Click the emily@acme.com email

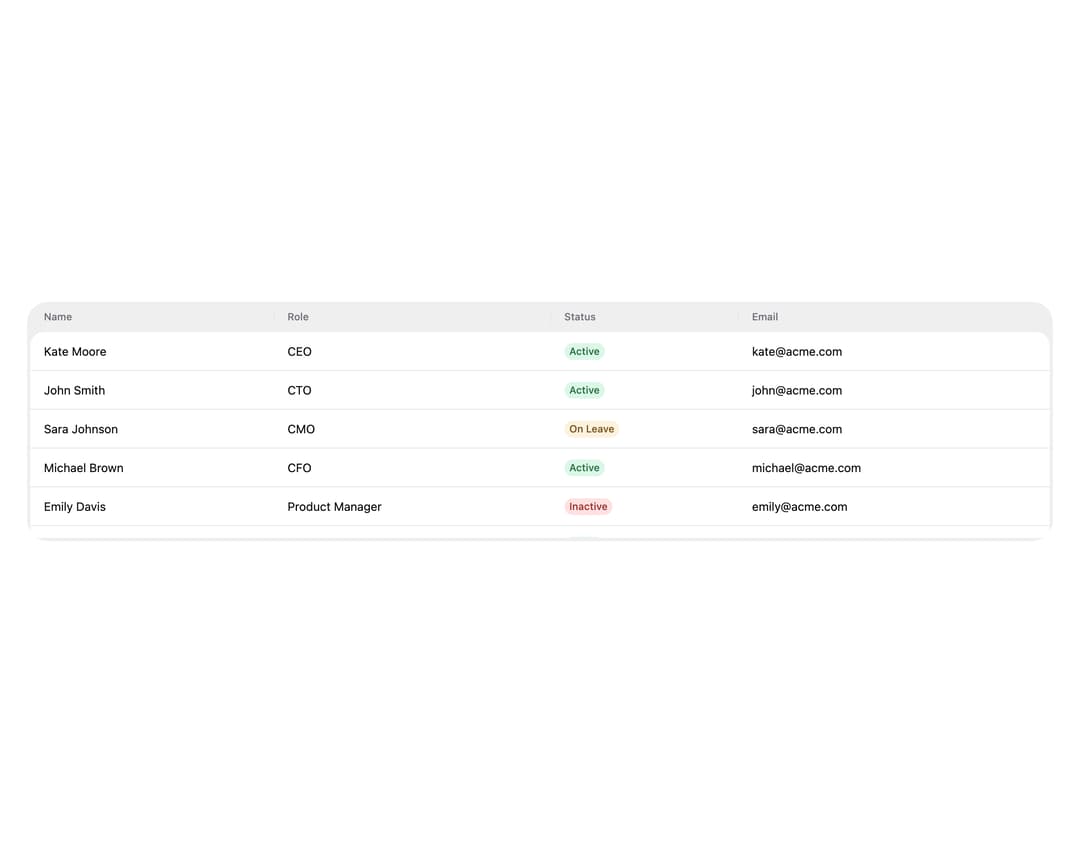click(799, 506)
